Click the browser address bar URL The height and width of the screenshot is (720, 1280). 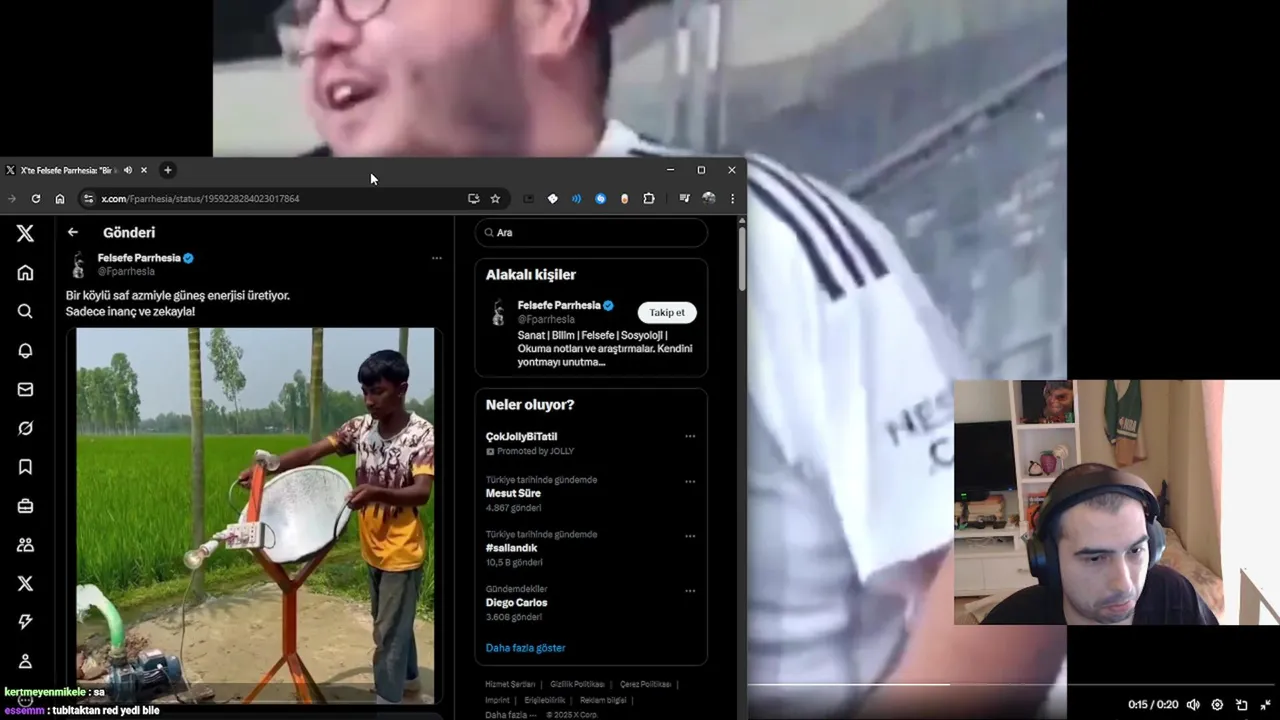200,199
